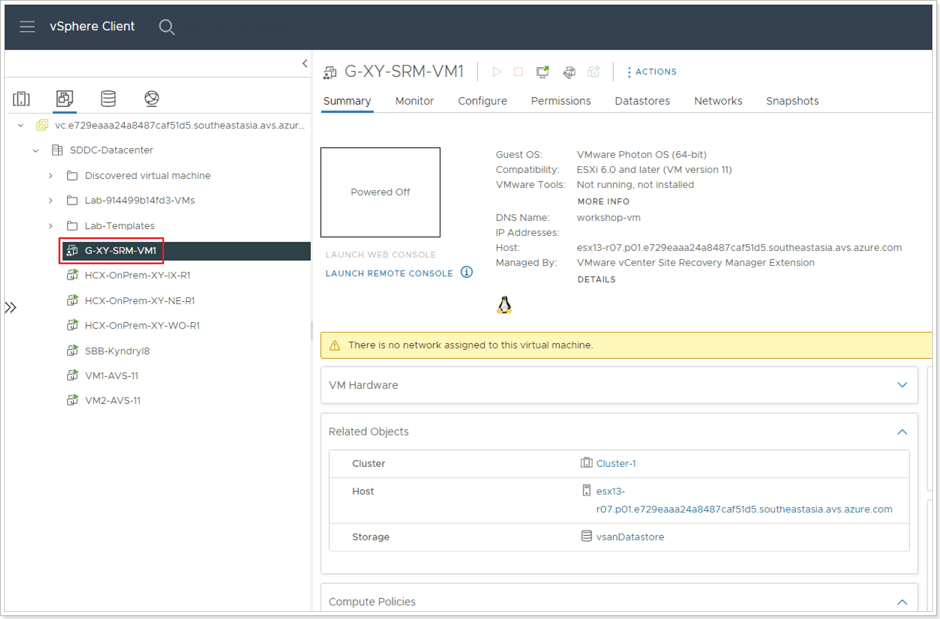Screen dimensions: 940x619
Task: Click the VM icon in the title header
Action: point(330,73)
